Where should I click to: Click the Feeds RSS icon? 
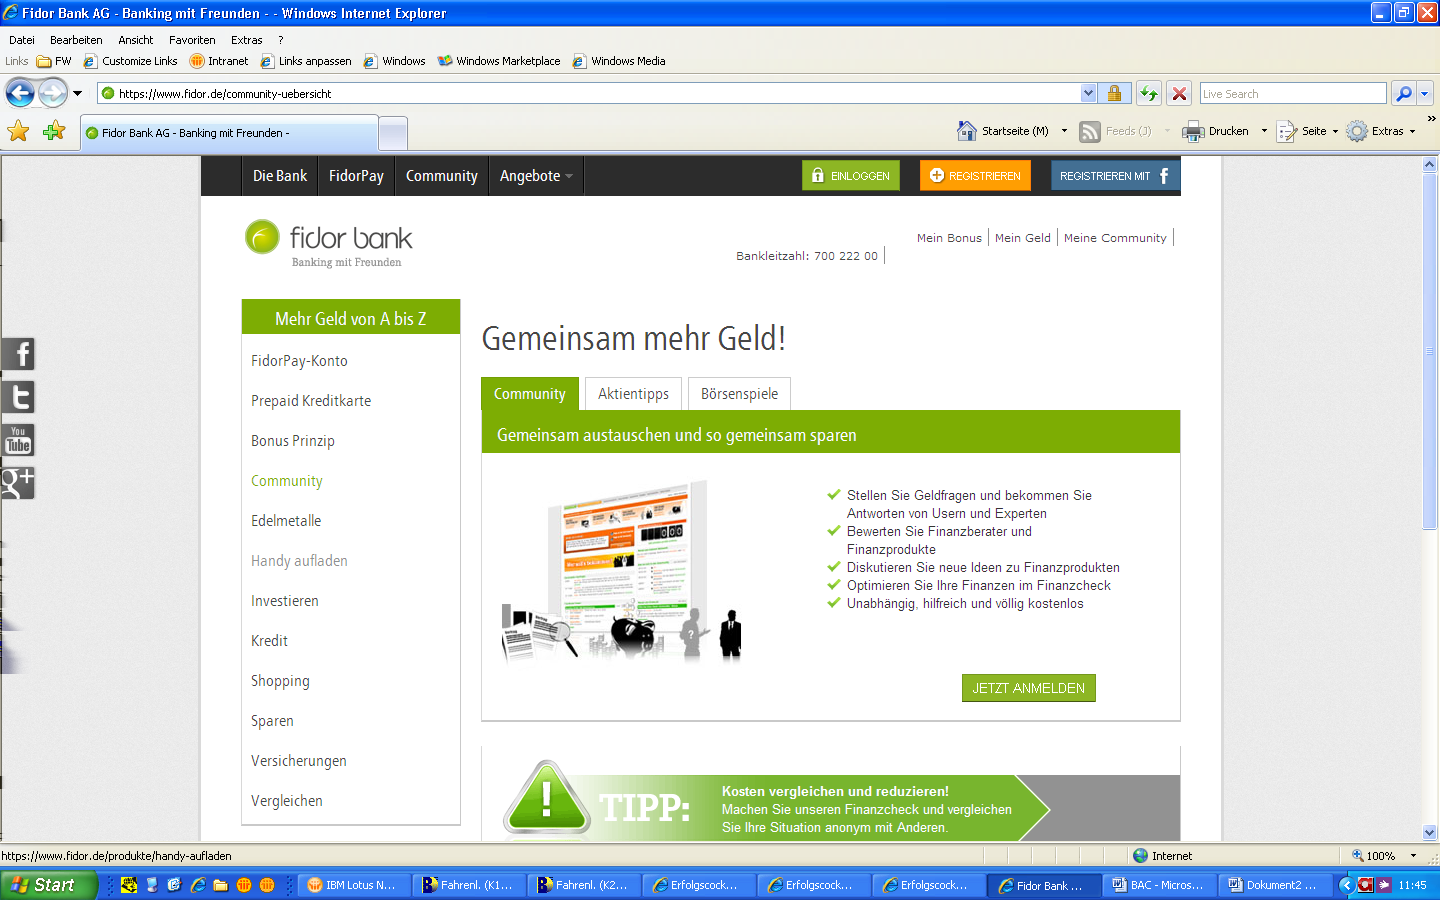coord(1090,131)
